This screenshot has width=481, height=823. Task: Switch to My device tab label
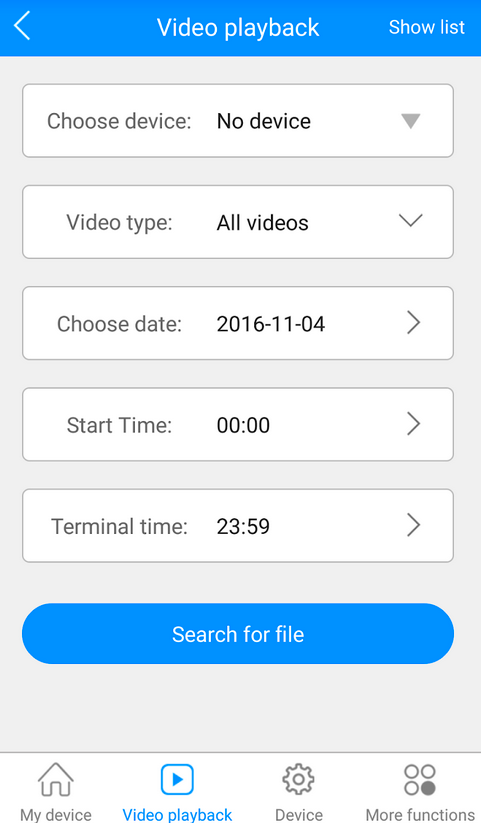click(x=56, y=815)
